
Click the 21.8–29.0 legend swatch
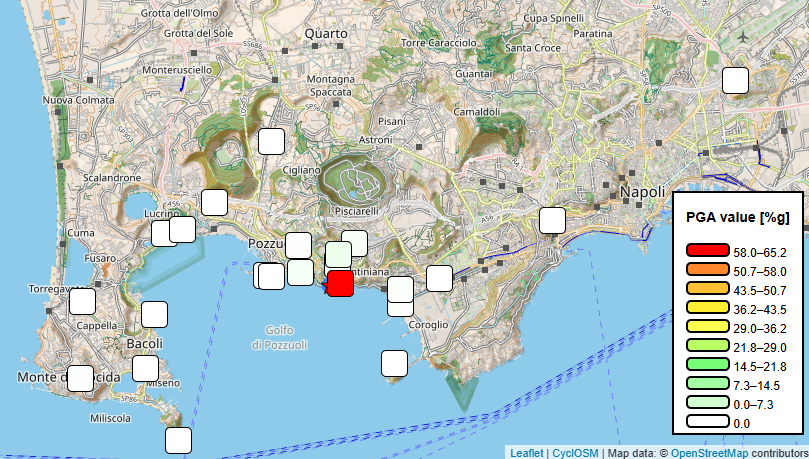(x=708, y=345)
